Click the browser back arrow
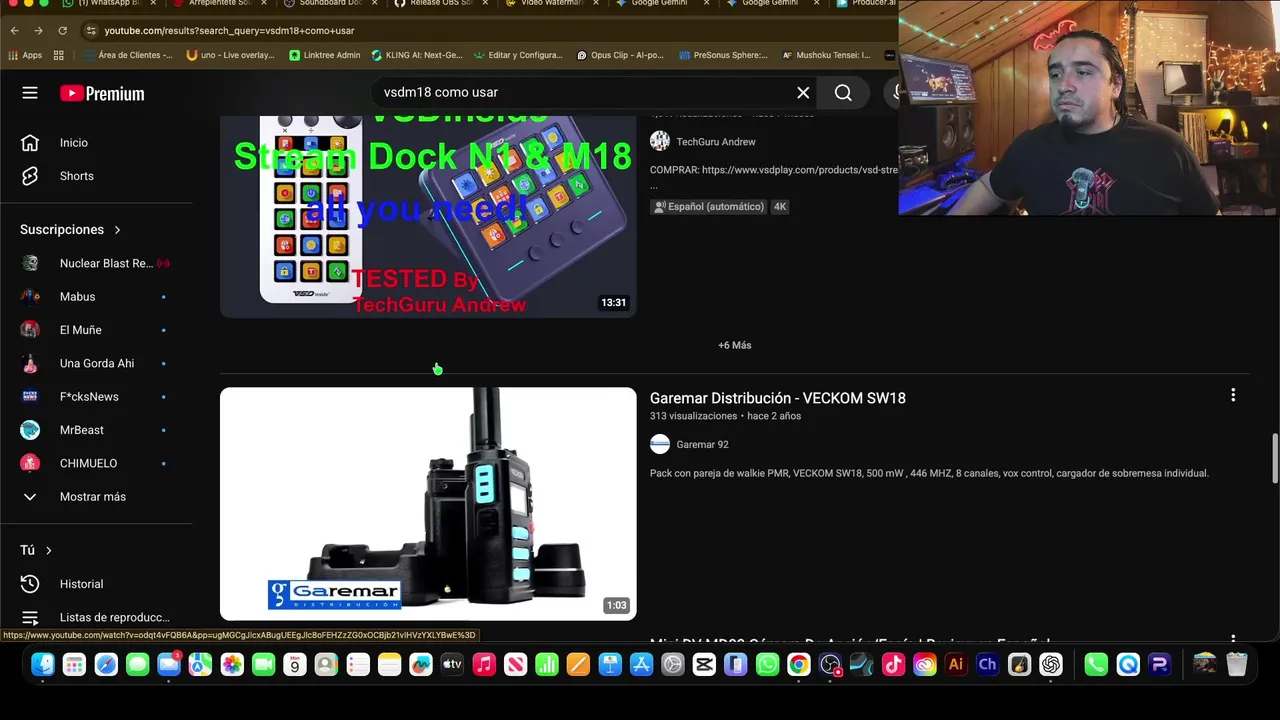 click(x=15, y=31)
